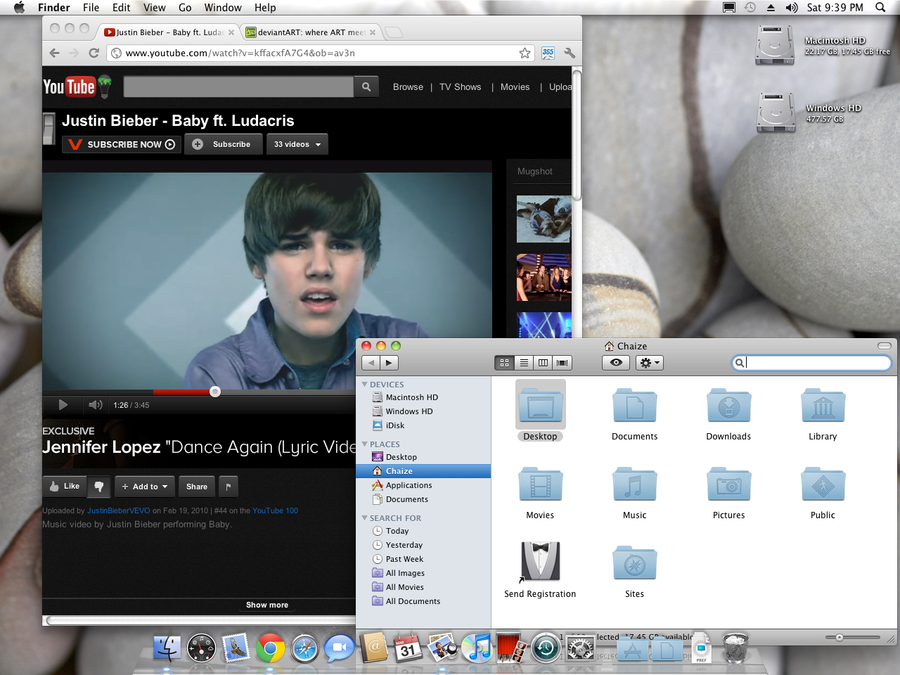The height and width of the screenshot is (675, 900).
Task: Click Chrome's reload page icon
Action: [x=94, y=53]
